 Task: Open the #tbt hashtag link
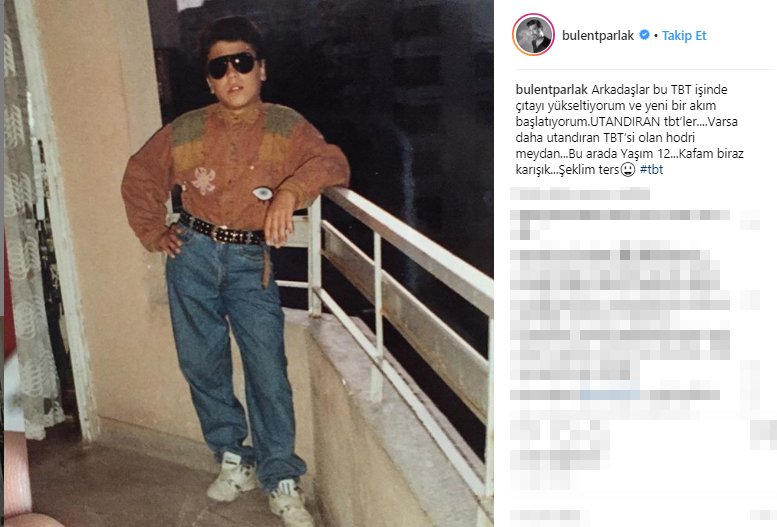tap(651, 170)
